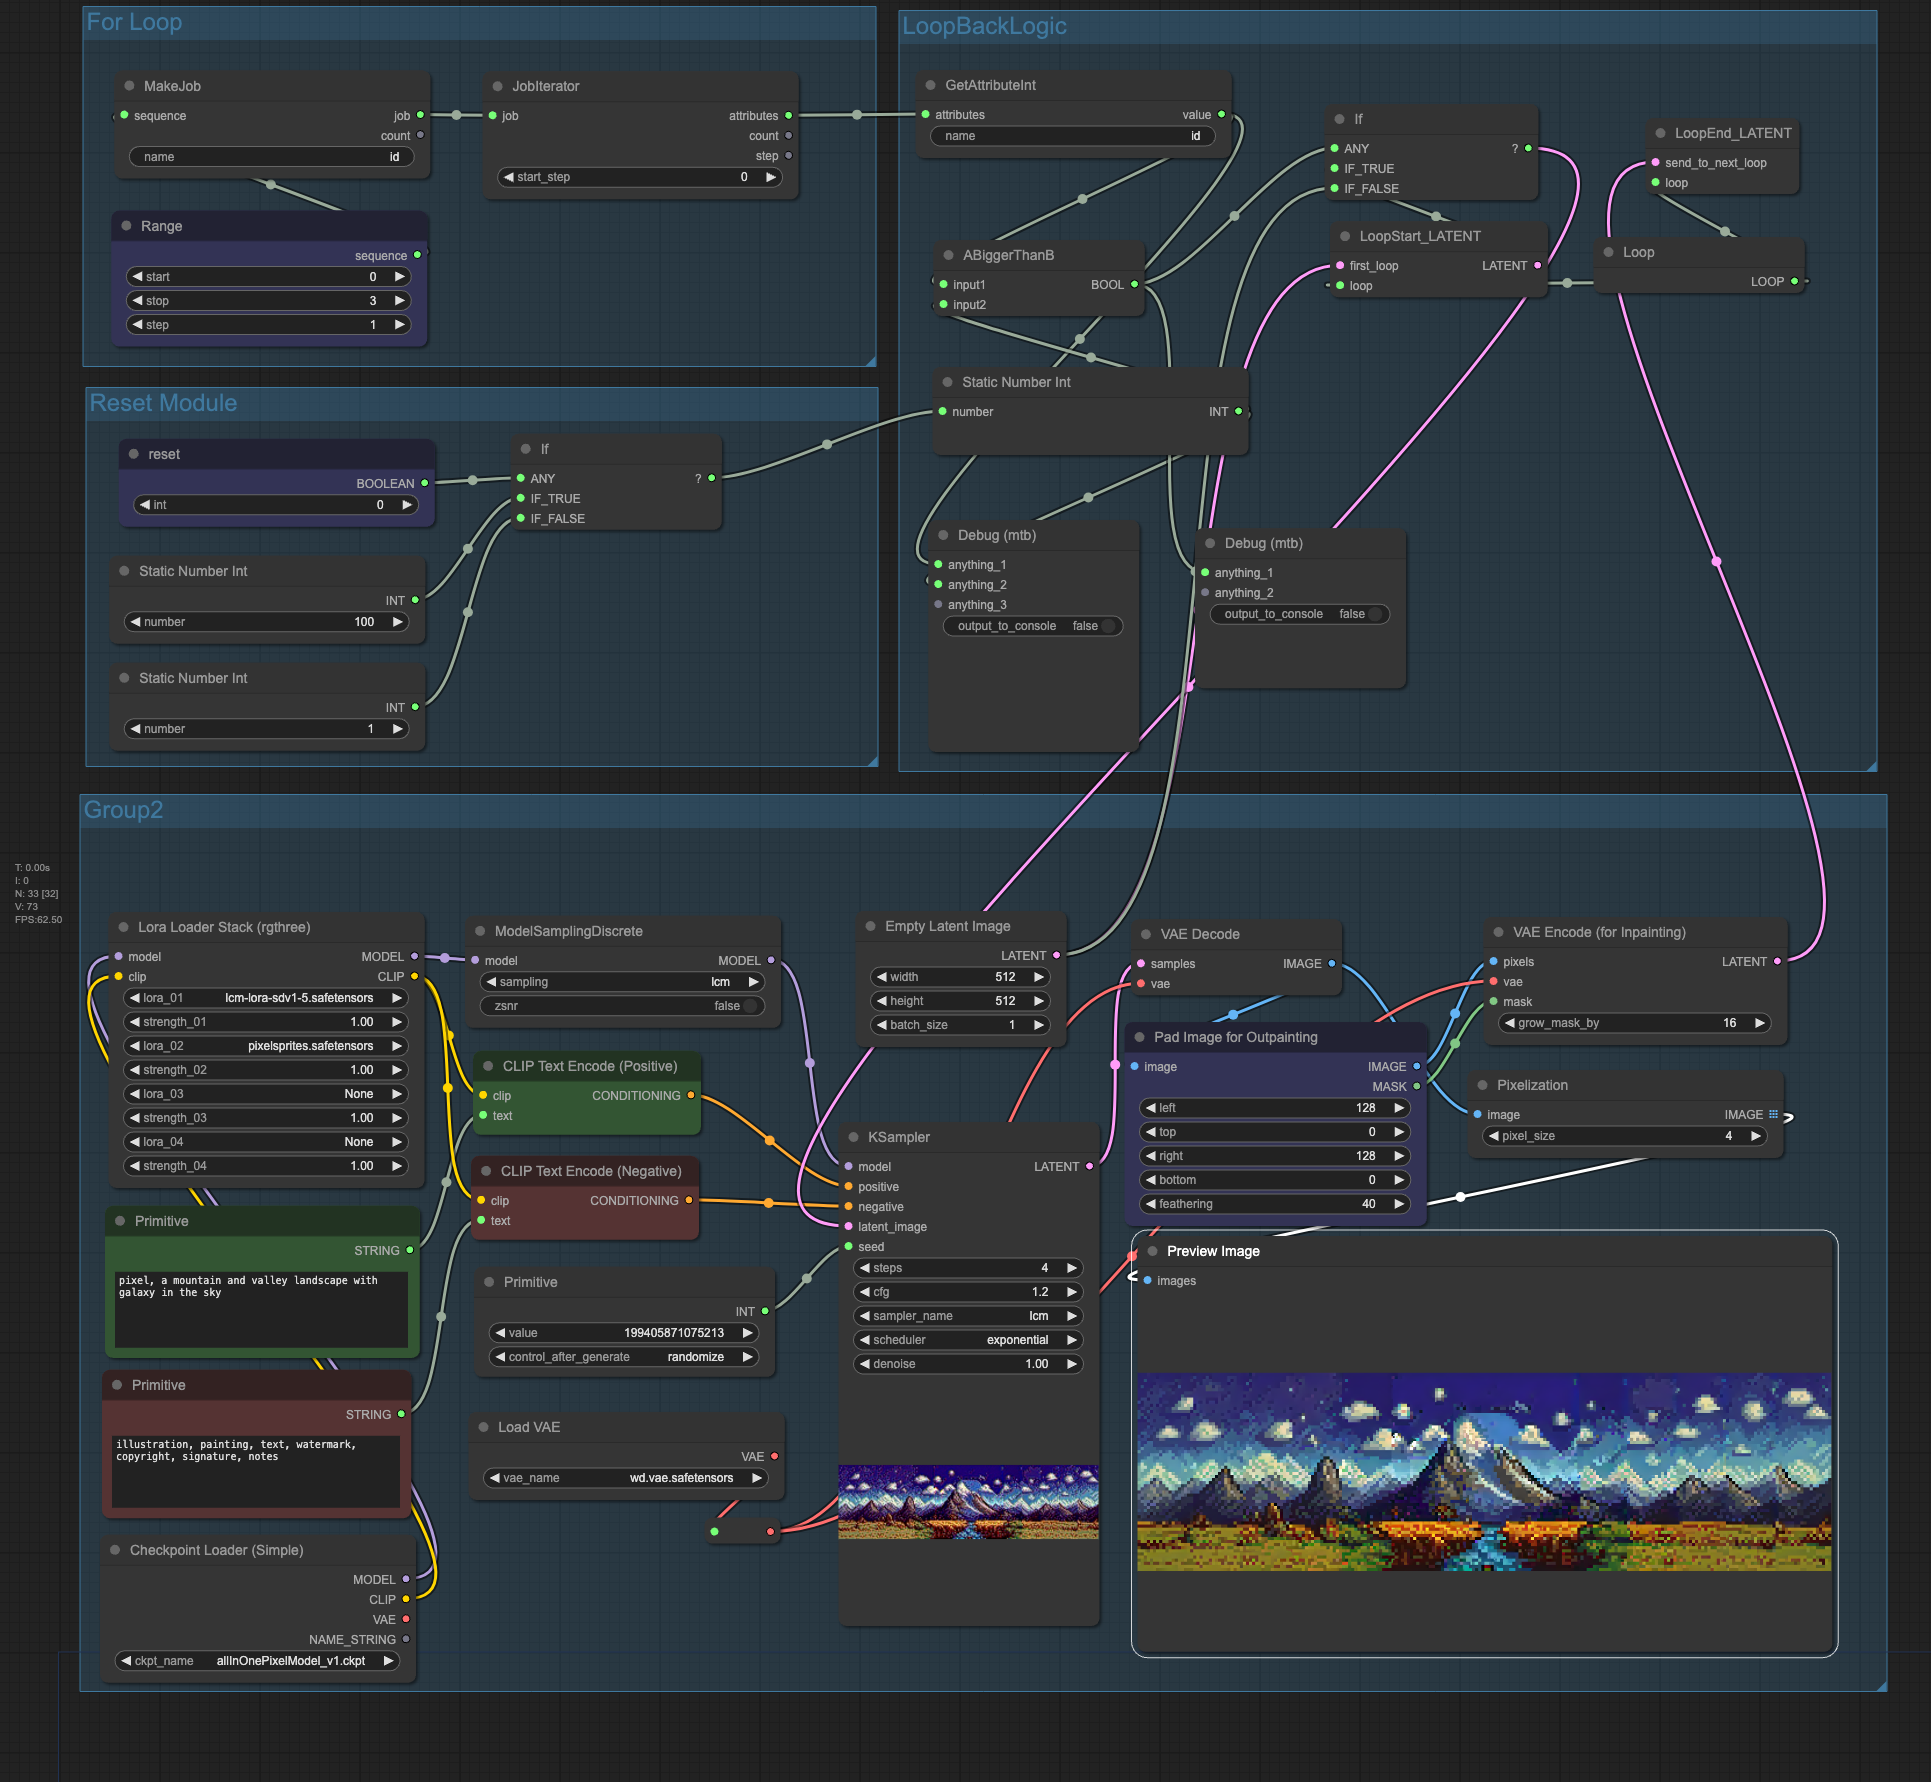Increase Empty Latent Image width
Screen dimensions: 1931x1782
1038,977
